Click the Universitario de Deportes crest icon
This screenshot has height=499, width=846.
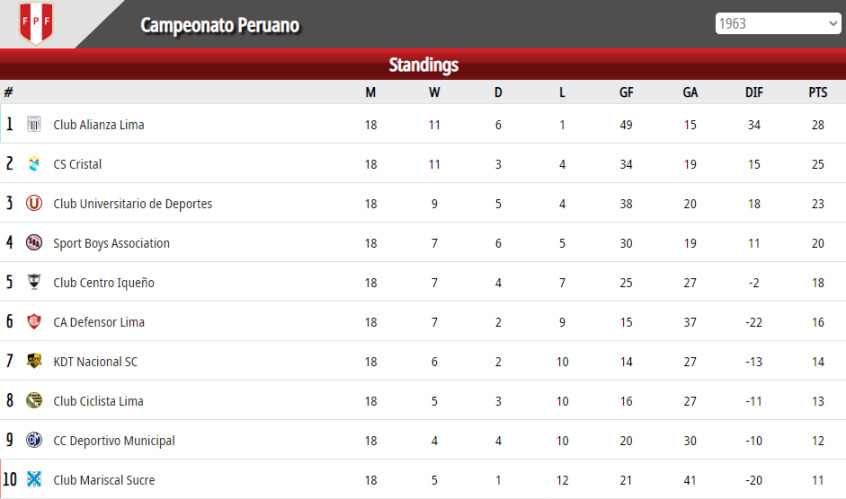click(34, 203)
